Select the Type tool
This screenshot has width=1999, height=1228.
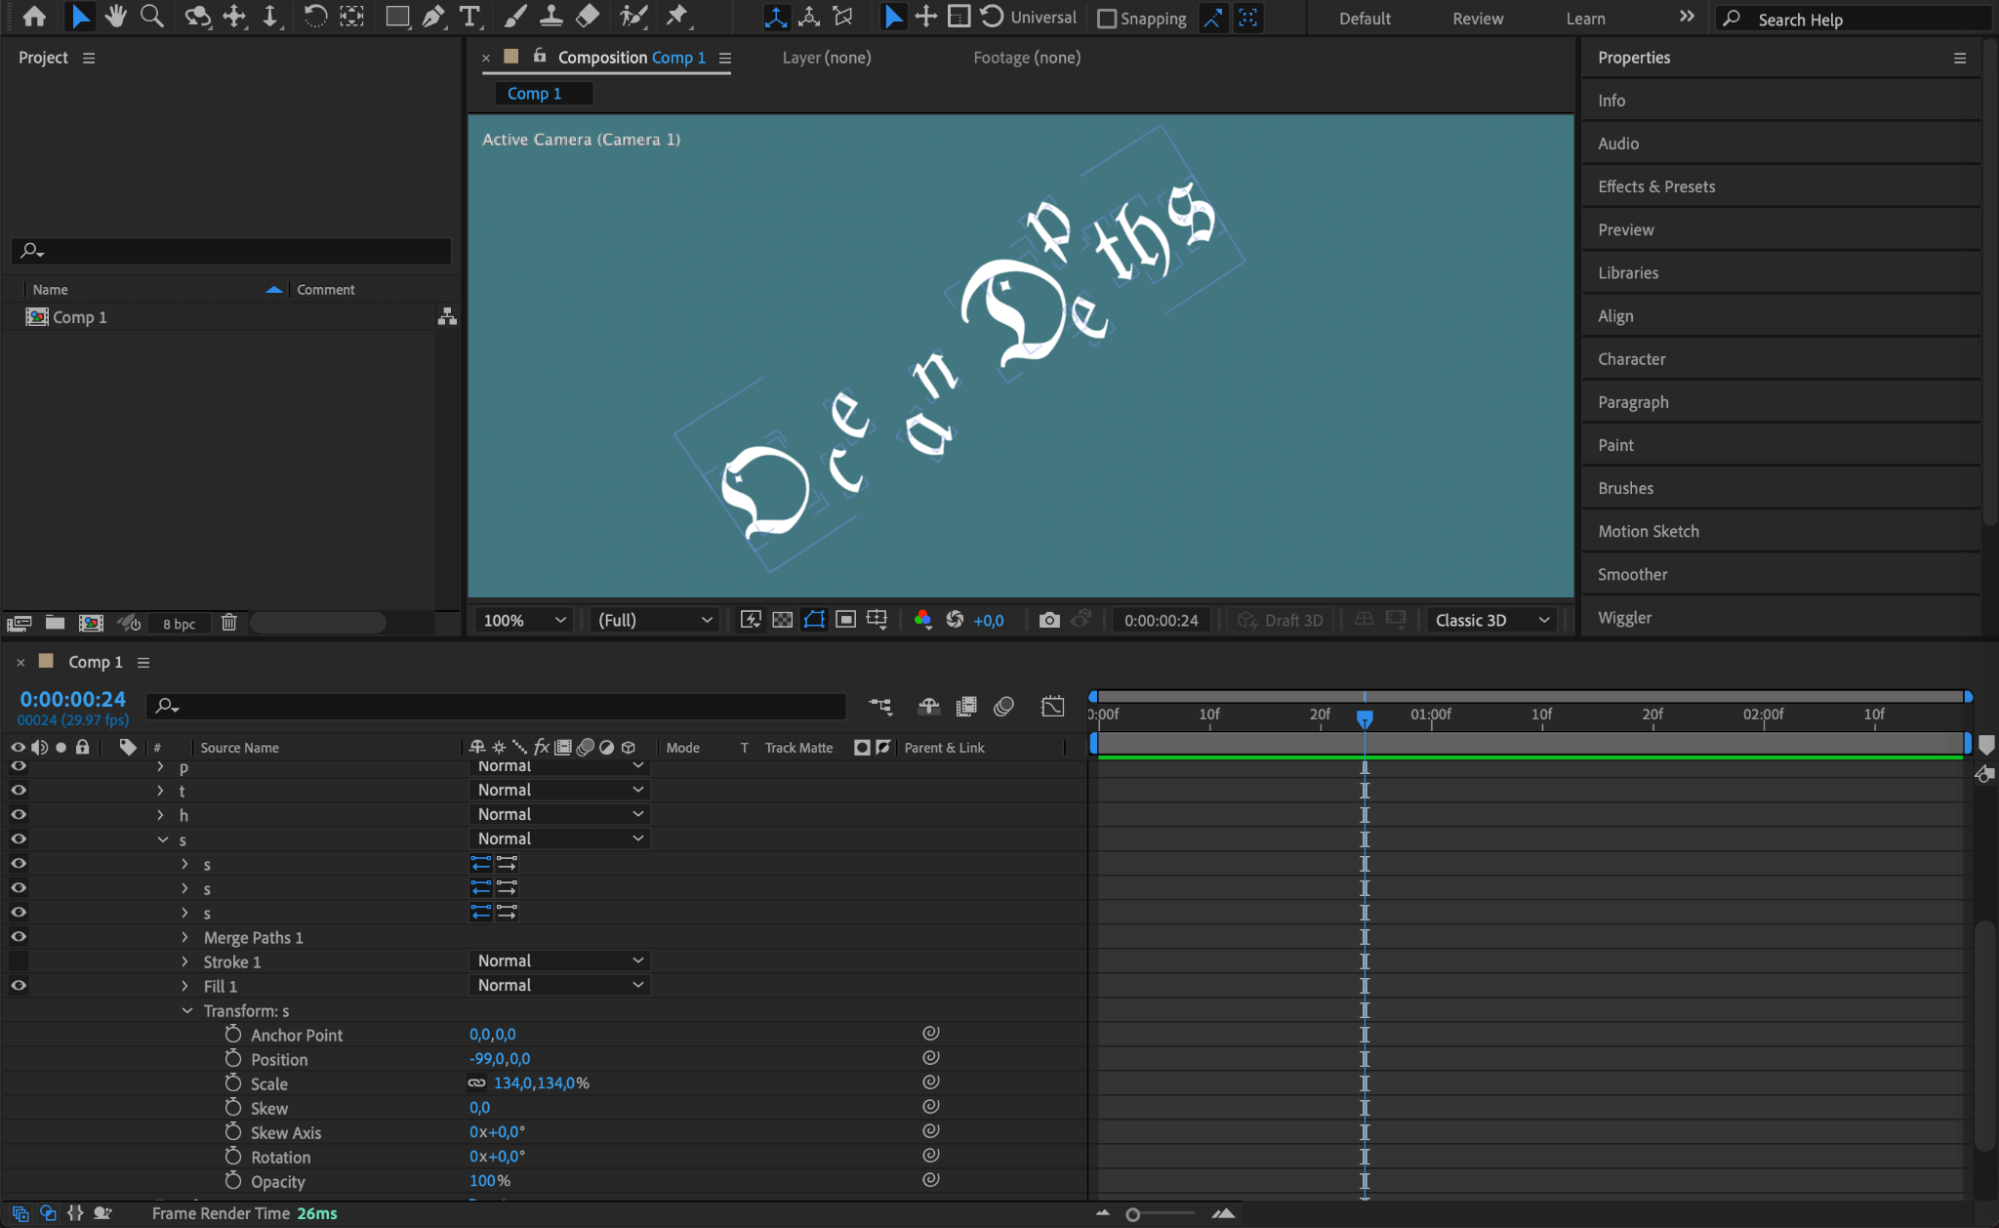(x=469, y=16)
